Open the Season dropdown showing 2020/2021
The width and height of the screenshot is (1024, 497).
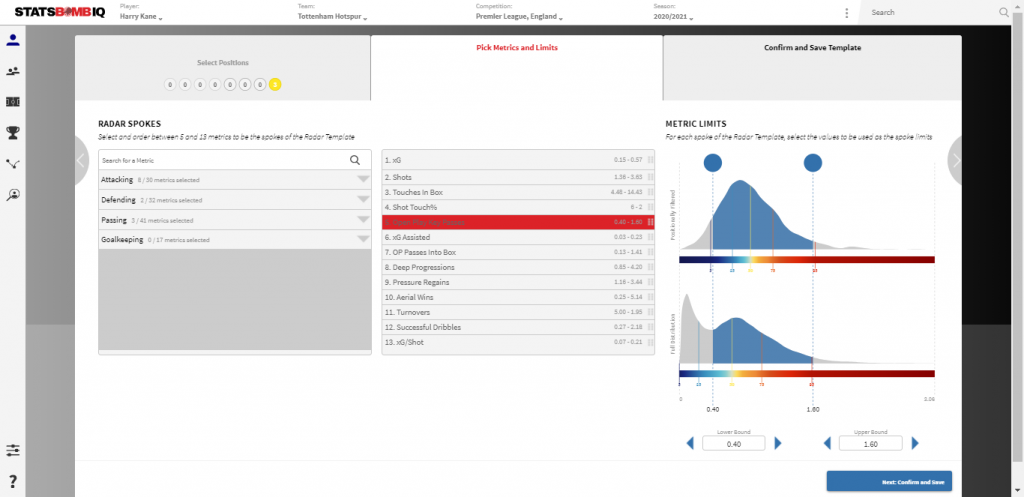(x=673, y=18)
